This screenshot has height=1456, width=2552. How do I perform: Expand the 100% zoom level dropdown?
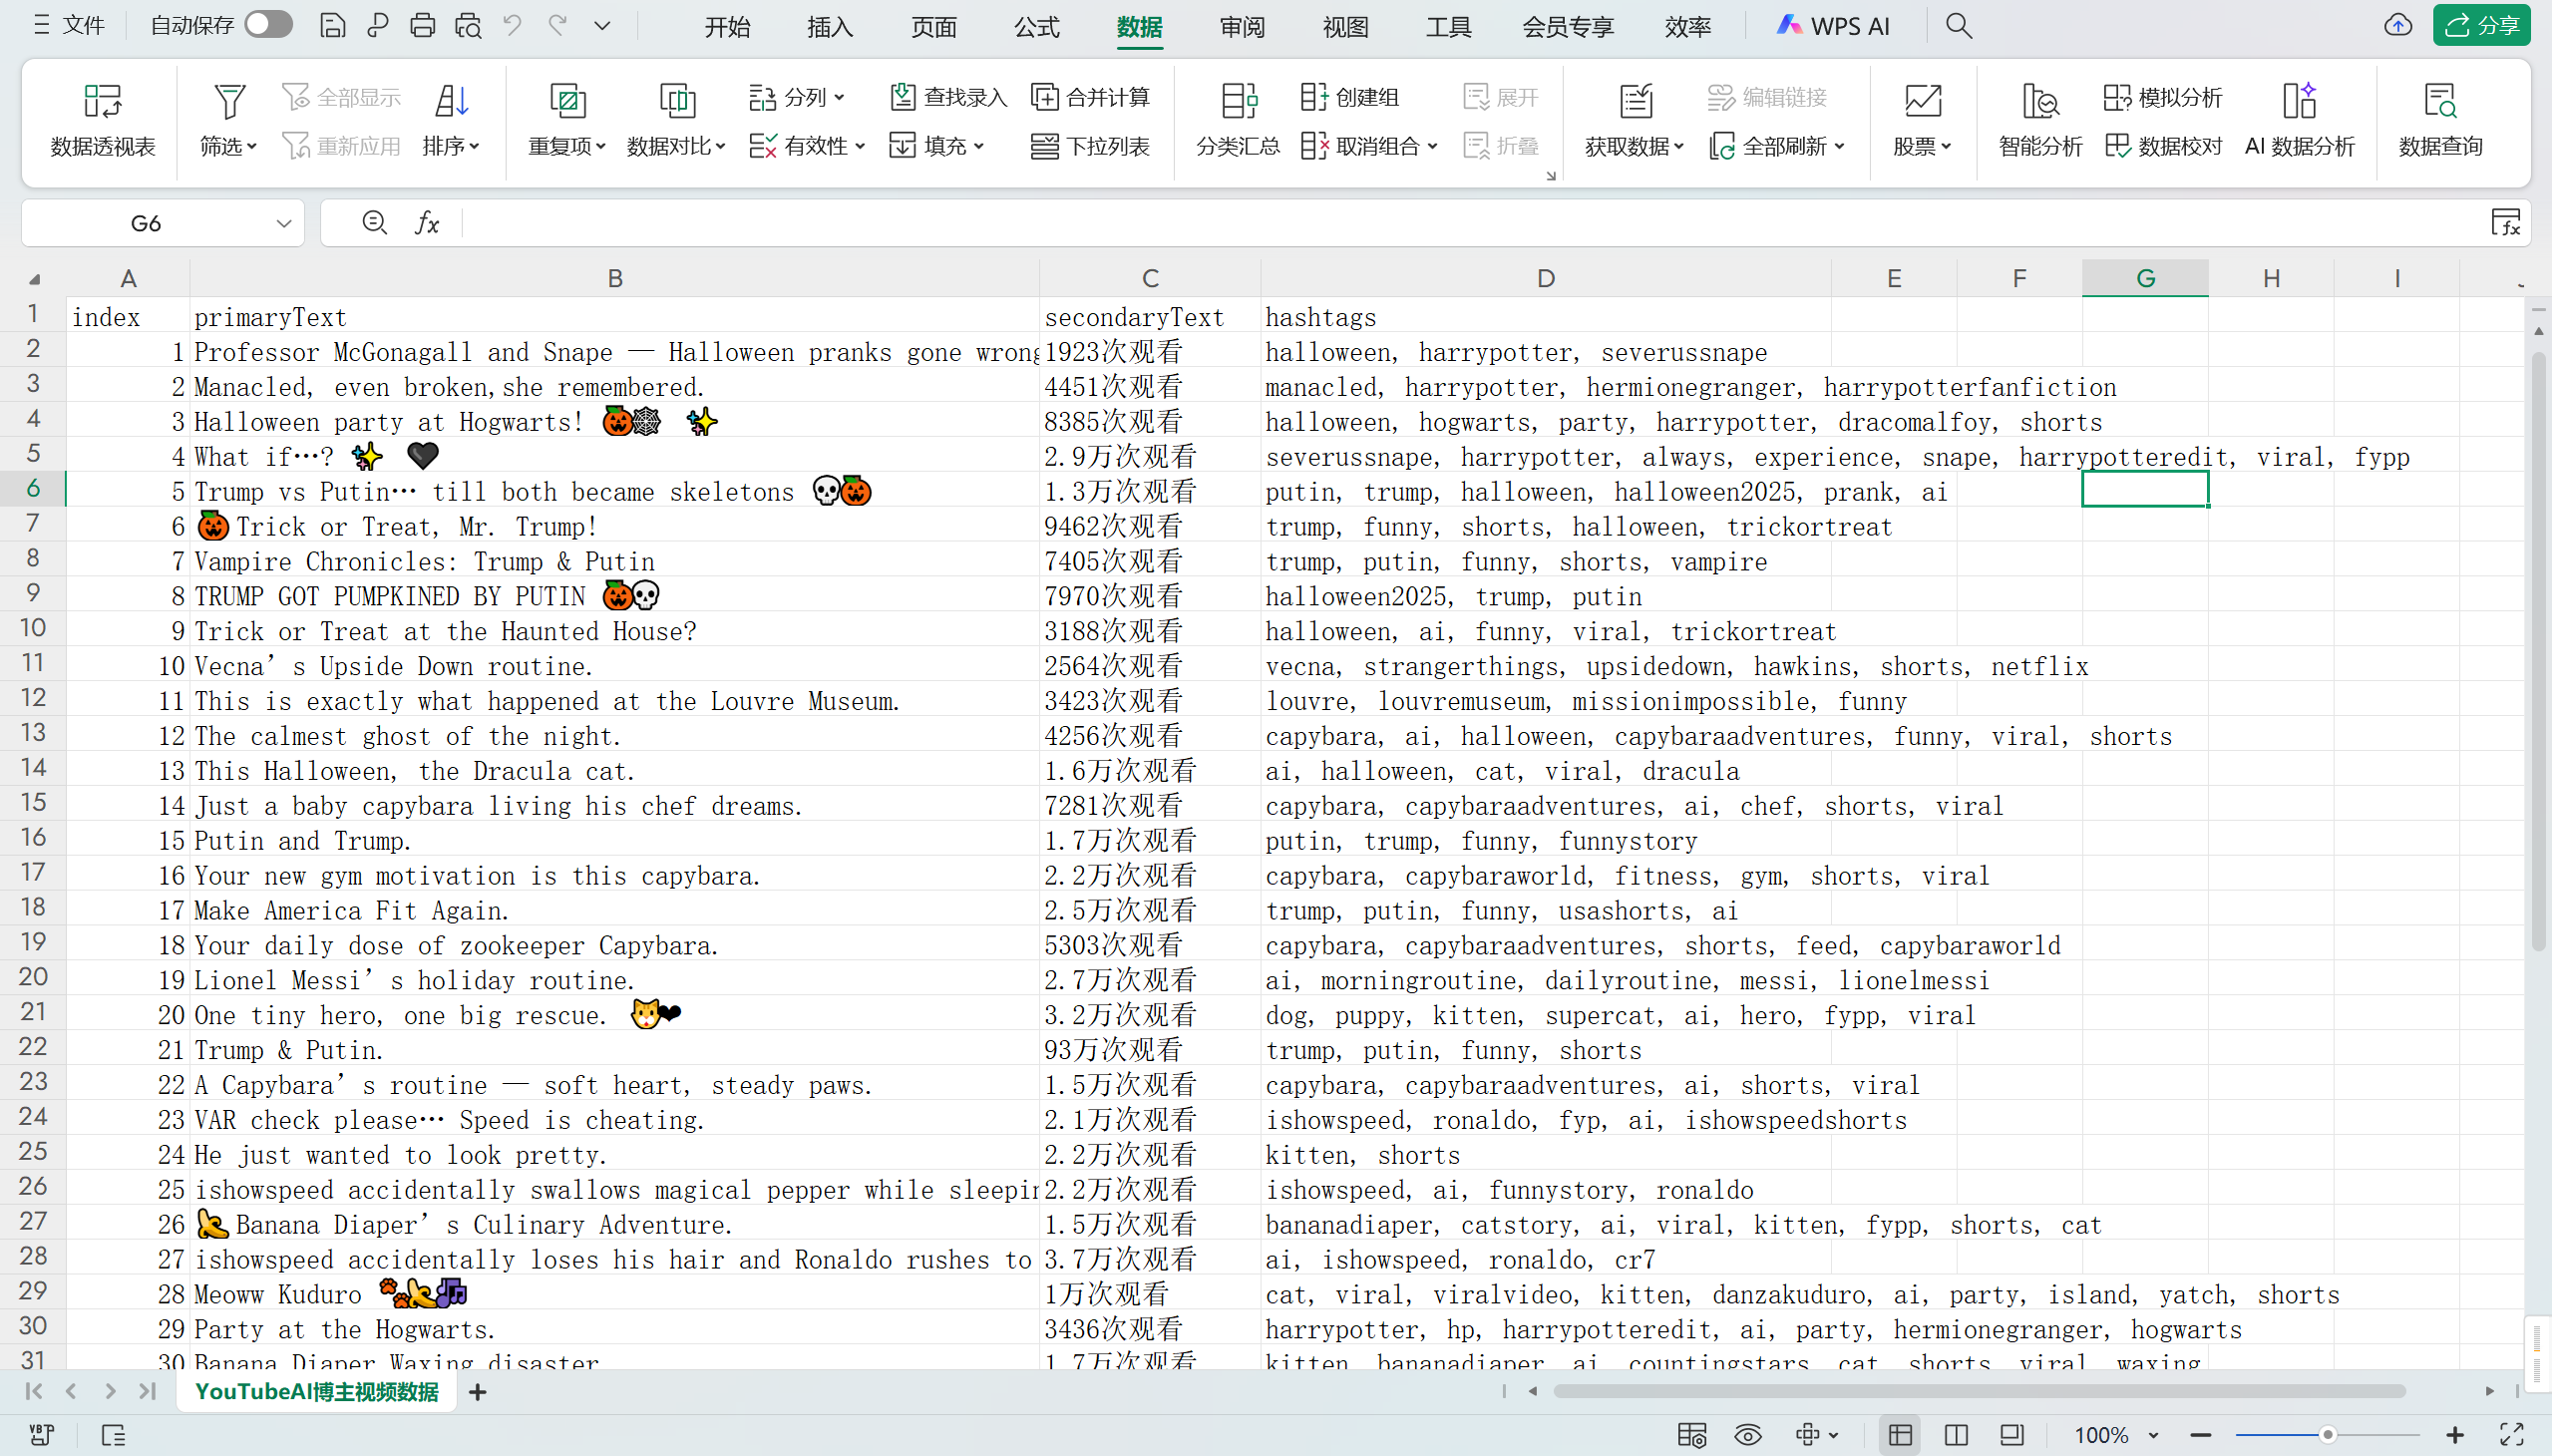point(2153,1435)
